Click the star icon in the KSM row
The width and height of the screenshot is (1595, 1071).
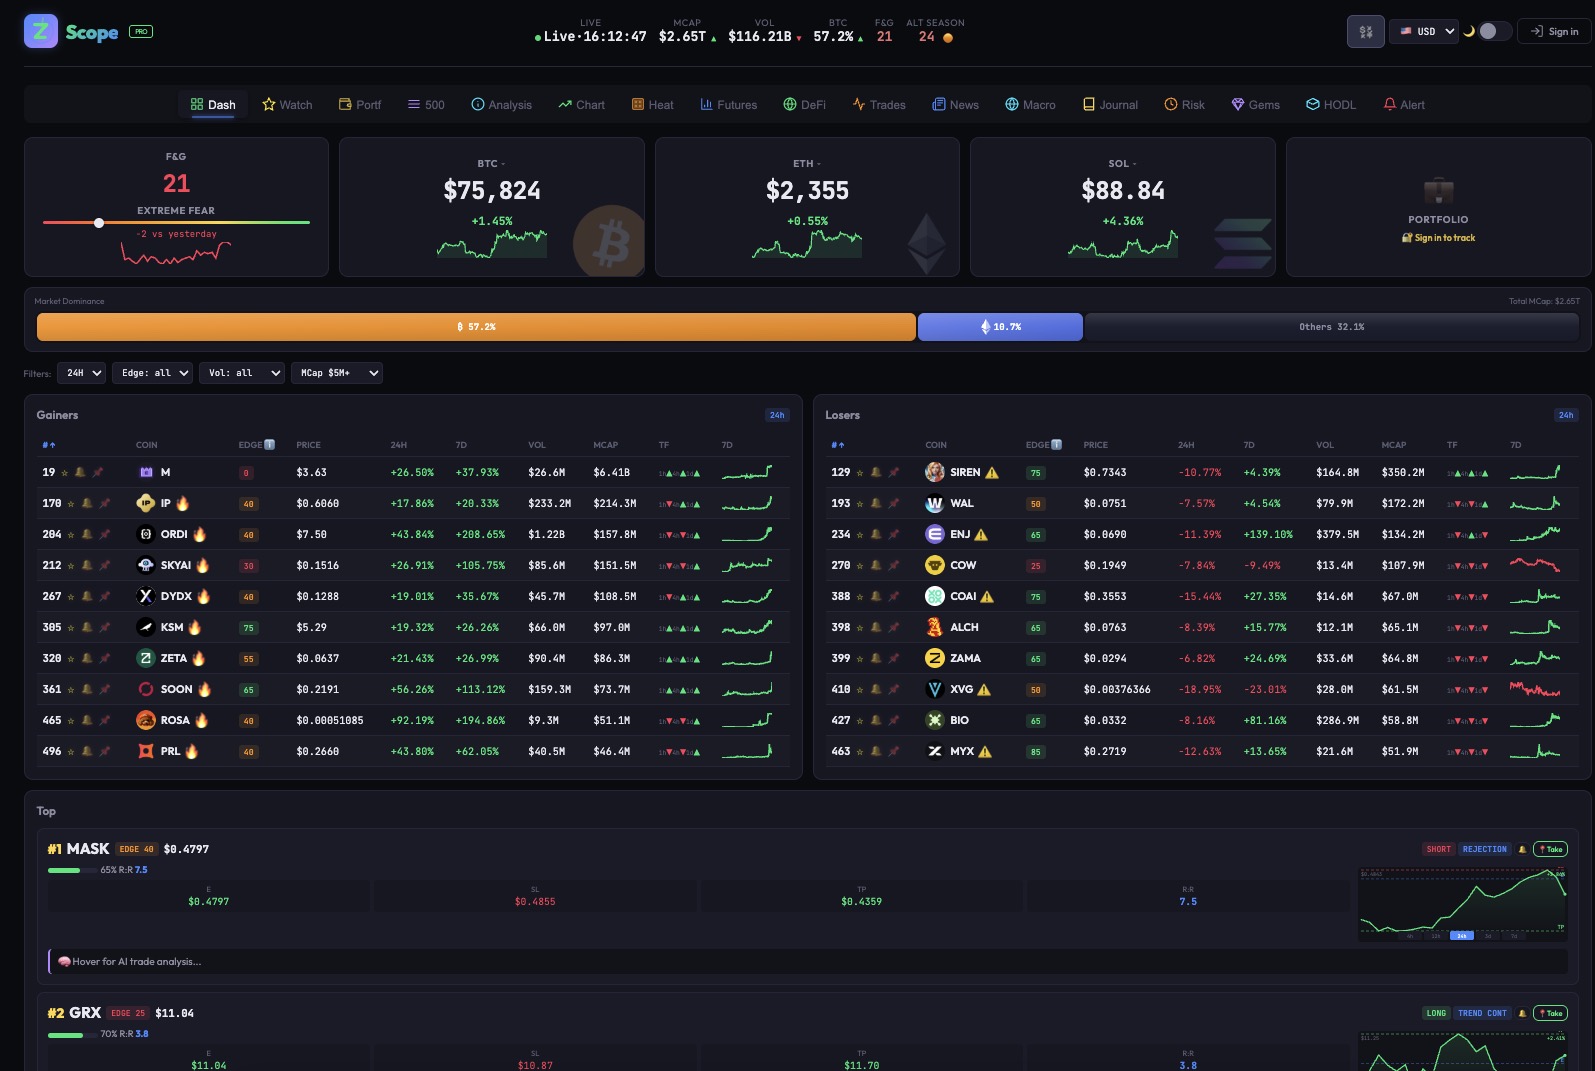(x=70, y=628)
